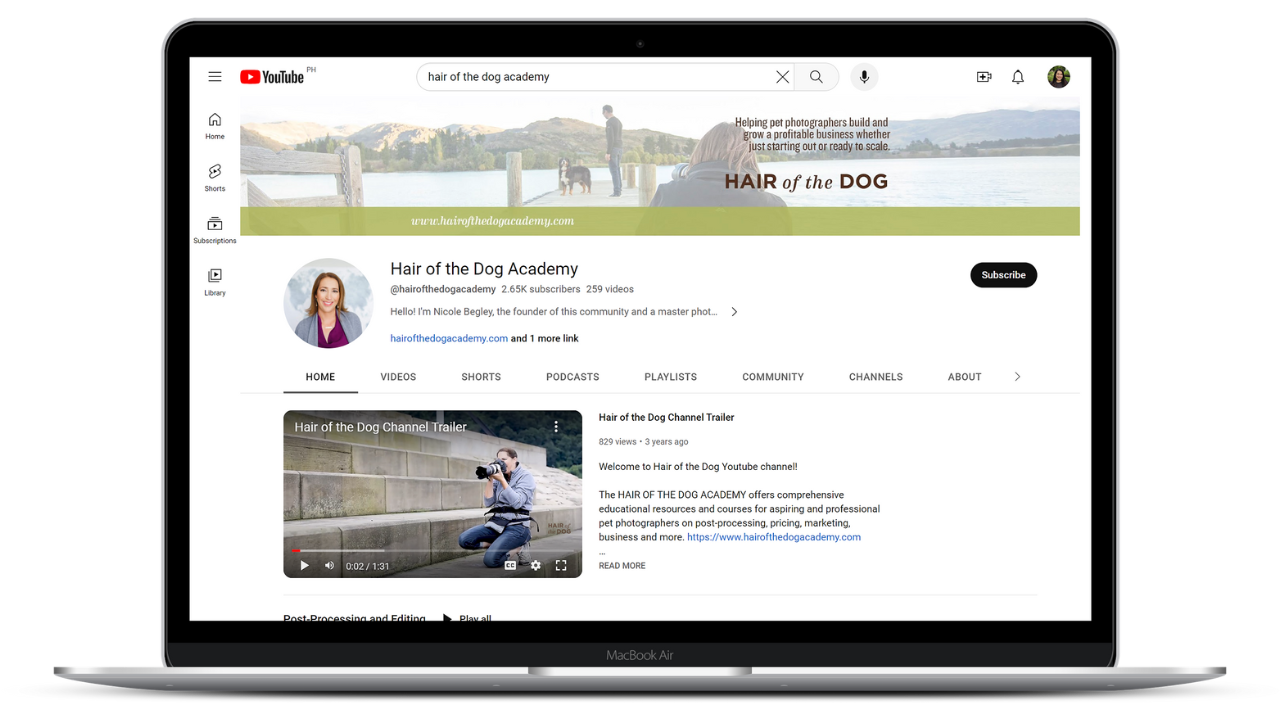This screenshot has width=1280, height=720.
Task: Open the ABOUT tab
Action: [965, 377]
